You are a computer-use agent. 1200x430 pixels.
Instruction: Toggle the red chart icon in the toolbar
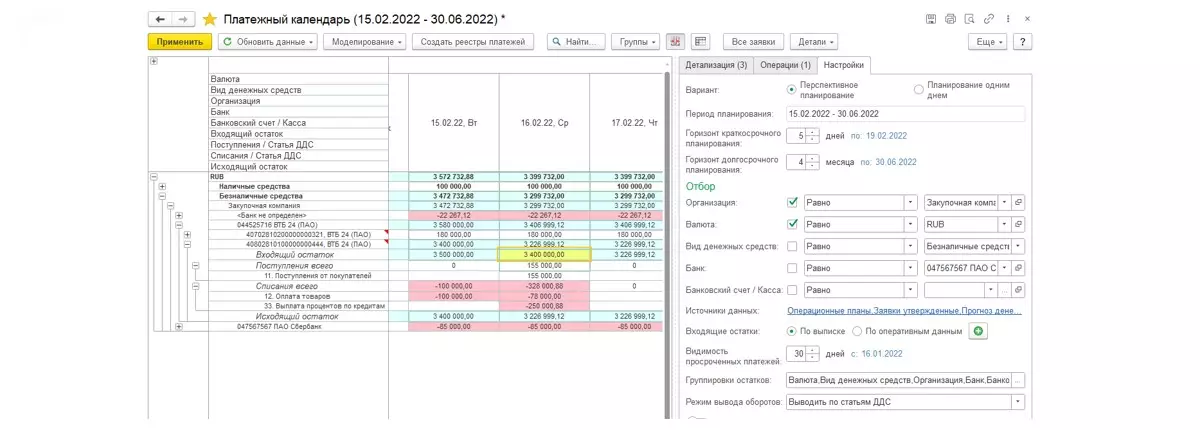675,41
